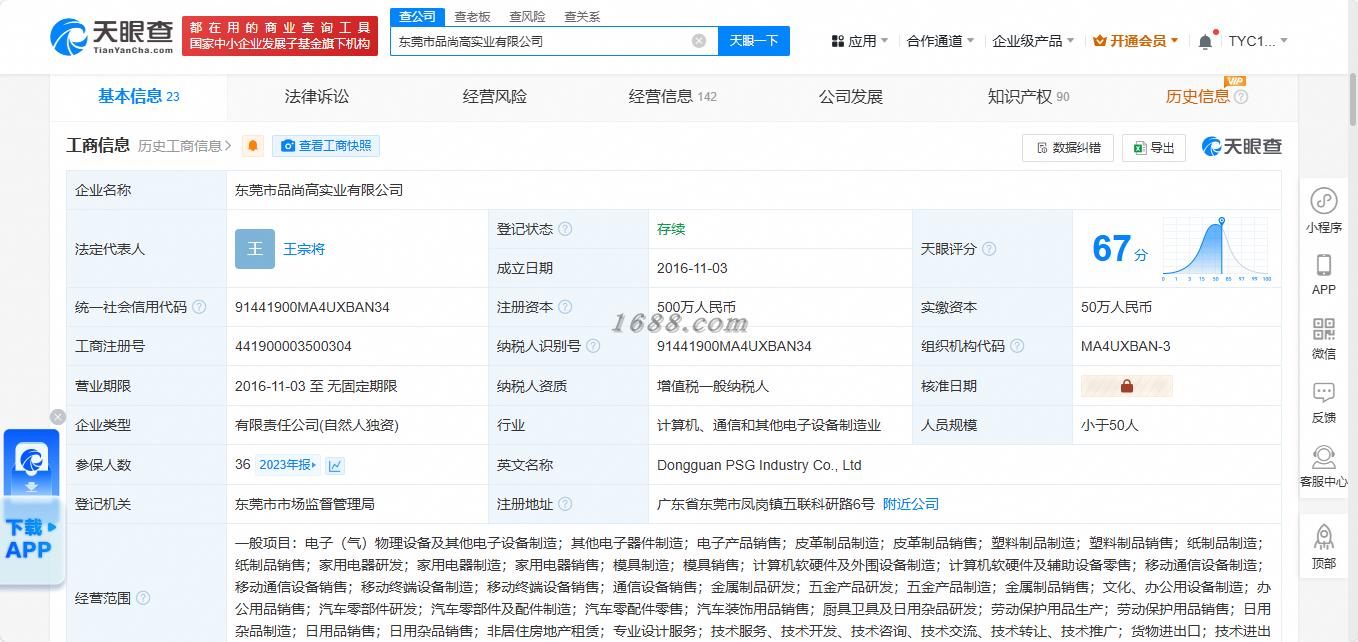This screenshot has height=642, width=1358.
Task: Click the 东莞市市场监督管理局 value
Action: 305,504
